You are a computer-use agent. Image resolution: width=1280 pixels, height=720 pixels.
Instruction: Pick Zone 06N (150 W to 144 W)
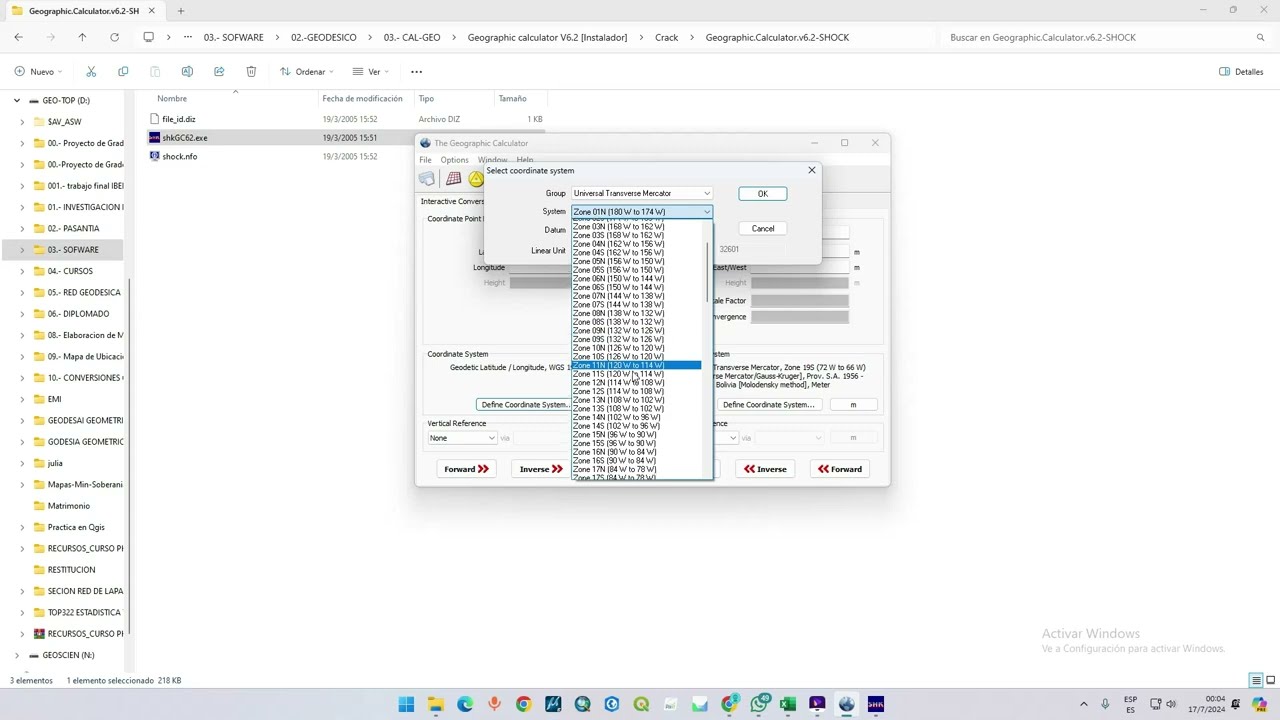[636, 279]
